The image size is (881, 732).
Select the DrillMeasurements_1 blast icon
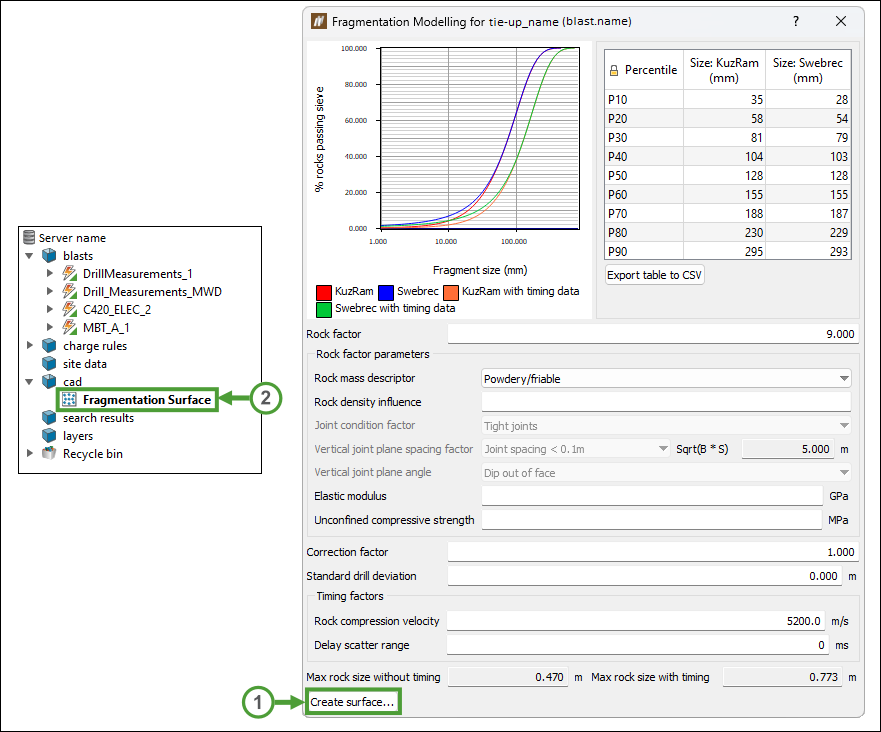(70, 274)
